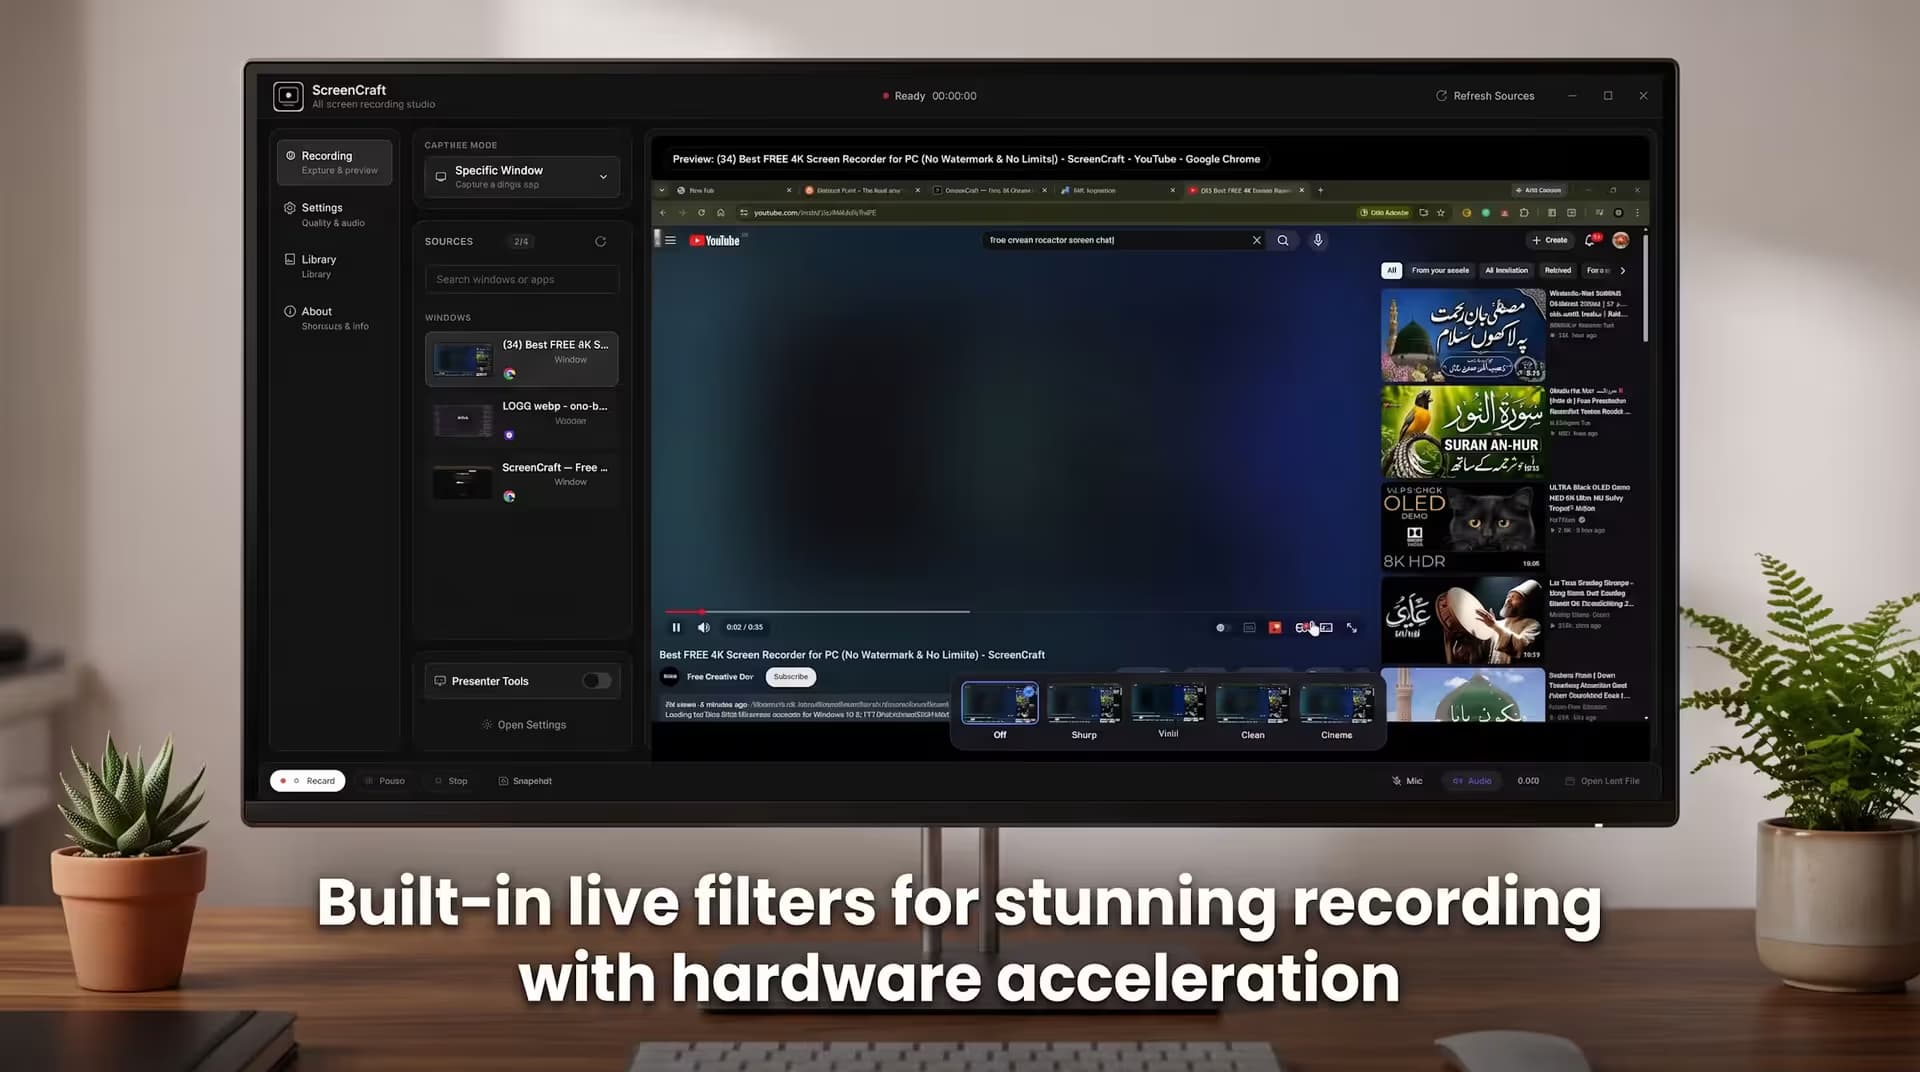This screenshot has width=1920, height=1072.
Task: Take a Snapshot of the screen
Action: coord(525,781)
